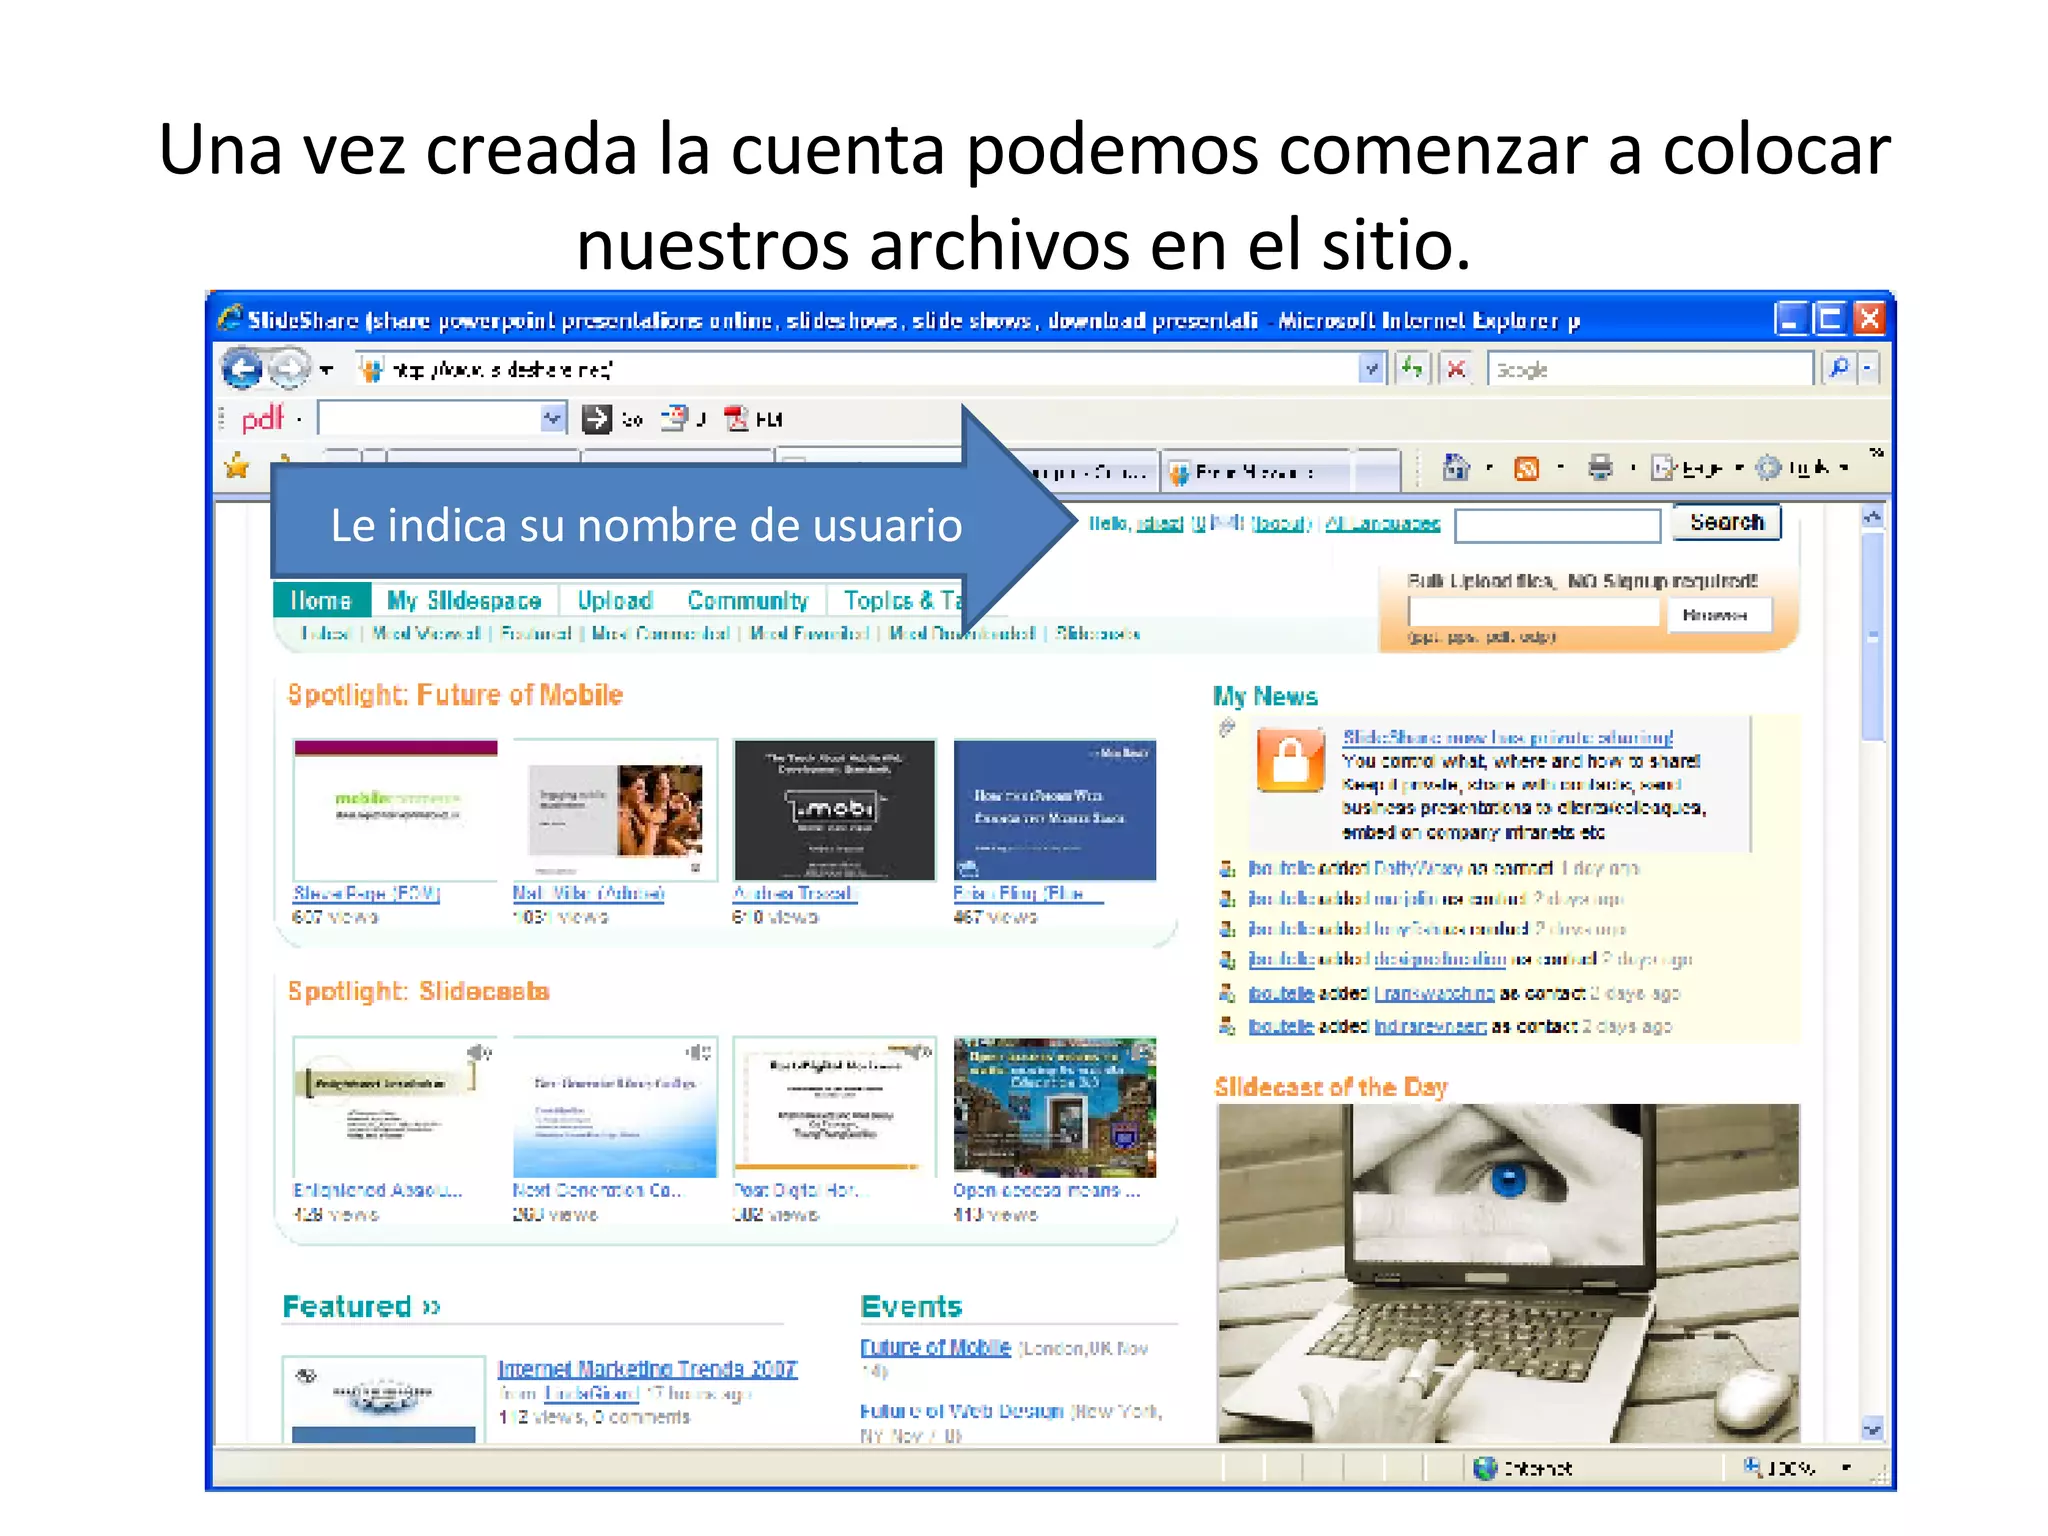Open the Future of Web Design event link
Screen dimensions: 2048x1536
pyautogui.click(x=961, y=1411)
